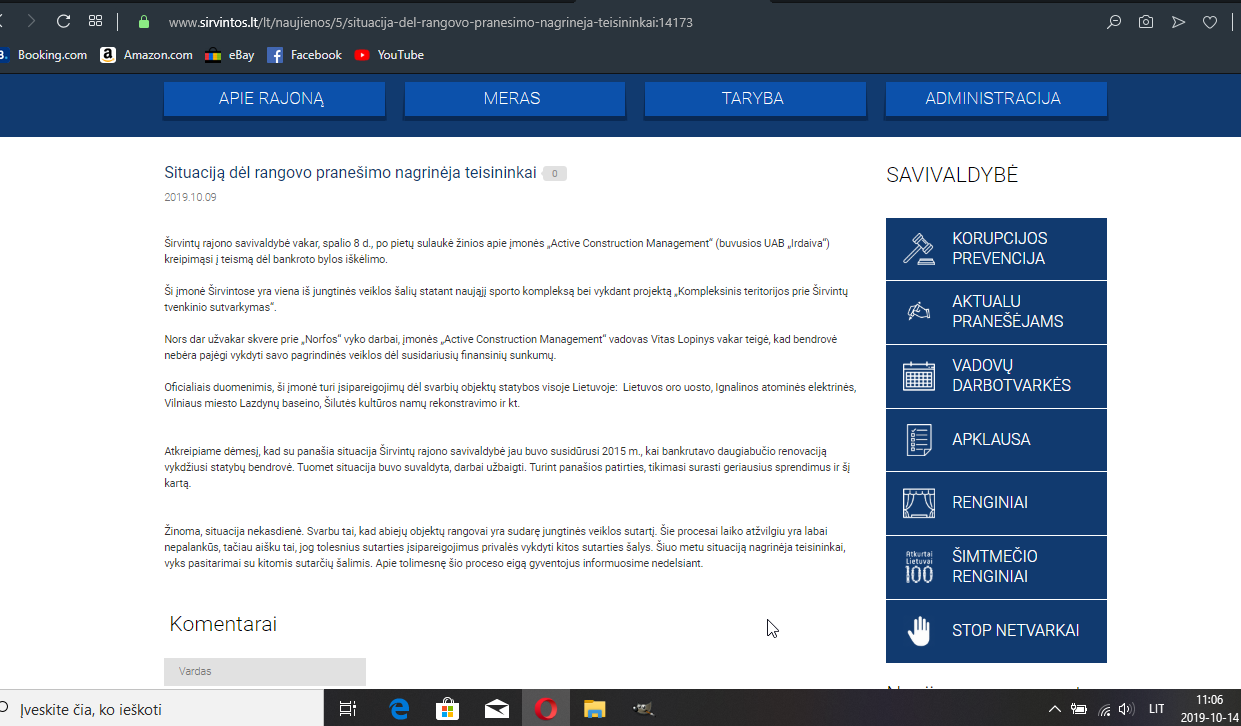Add page to bookmarks with heart icon
Screen dimensions: 1241x726
tap(1209, 22)
